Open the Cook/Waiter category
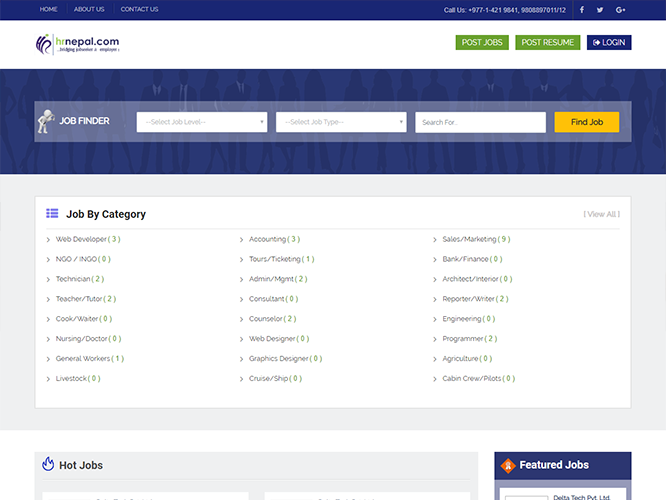This screenshot has width=666, height=500. point(84,319)
